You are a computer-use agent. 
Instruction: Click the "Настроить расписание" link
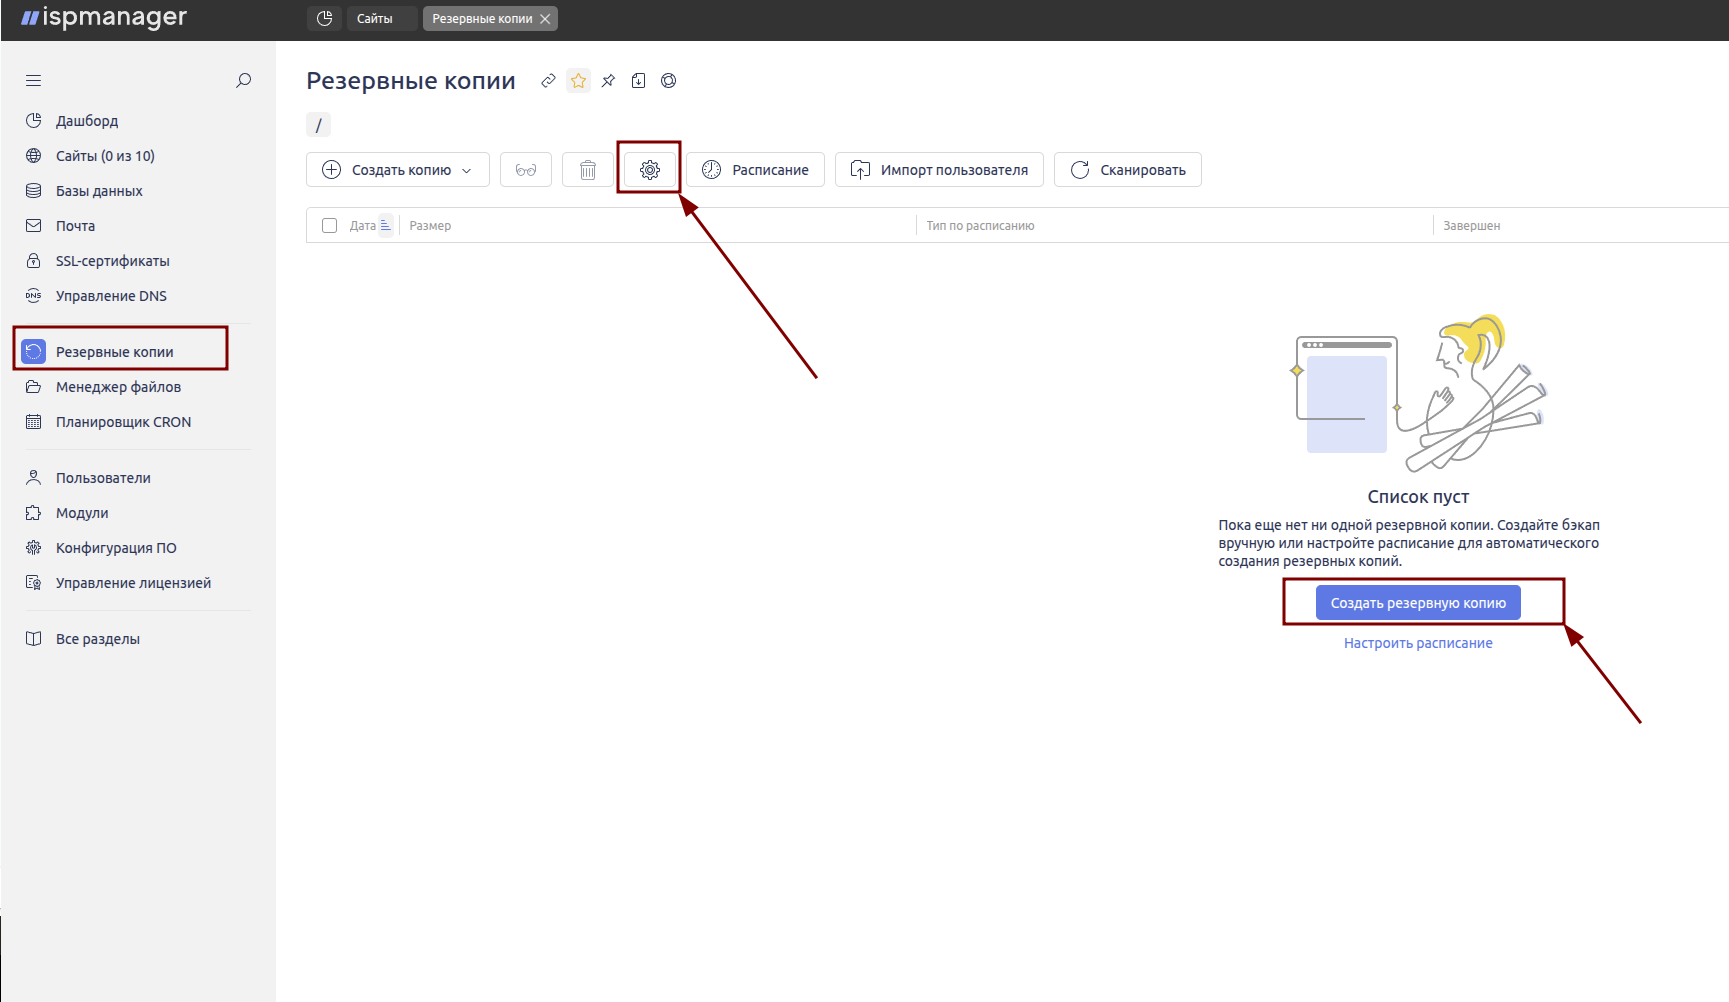pyautogui.click(x=1417, y=643)
